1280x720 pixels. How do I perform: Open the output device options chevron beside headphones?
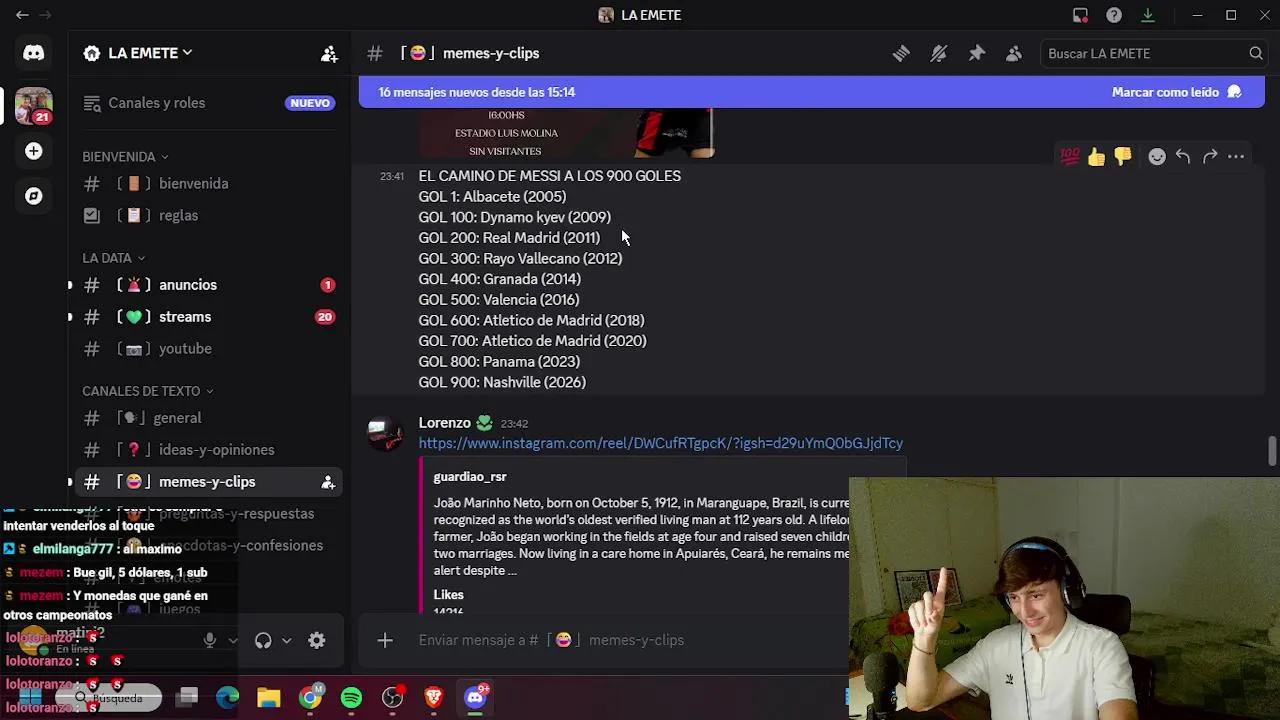pos(286,641)
